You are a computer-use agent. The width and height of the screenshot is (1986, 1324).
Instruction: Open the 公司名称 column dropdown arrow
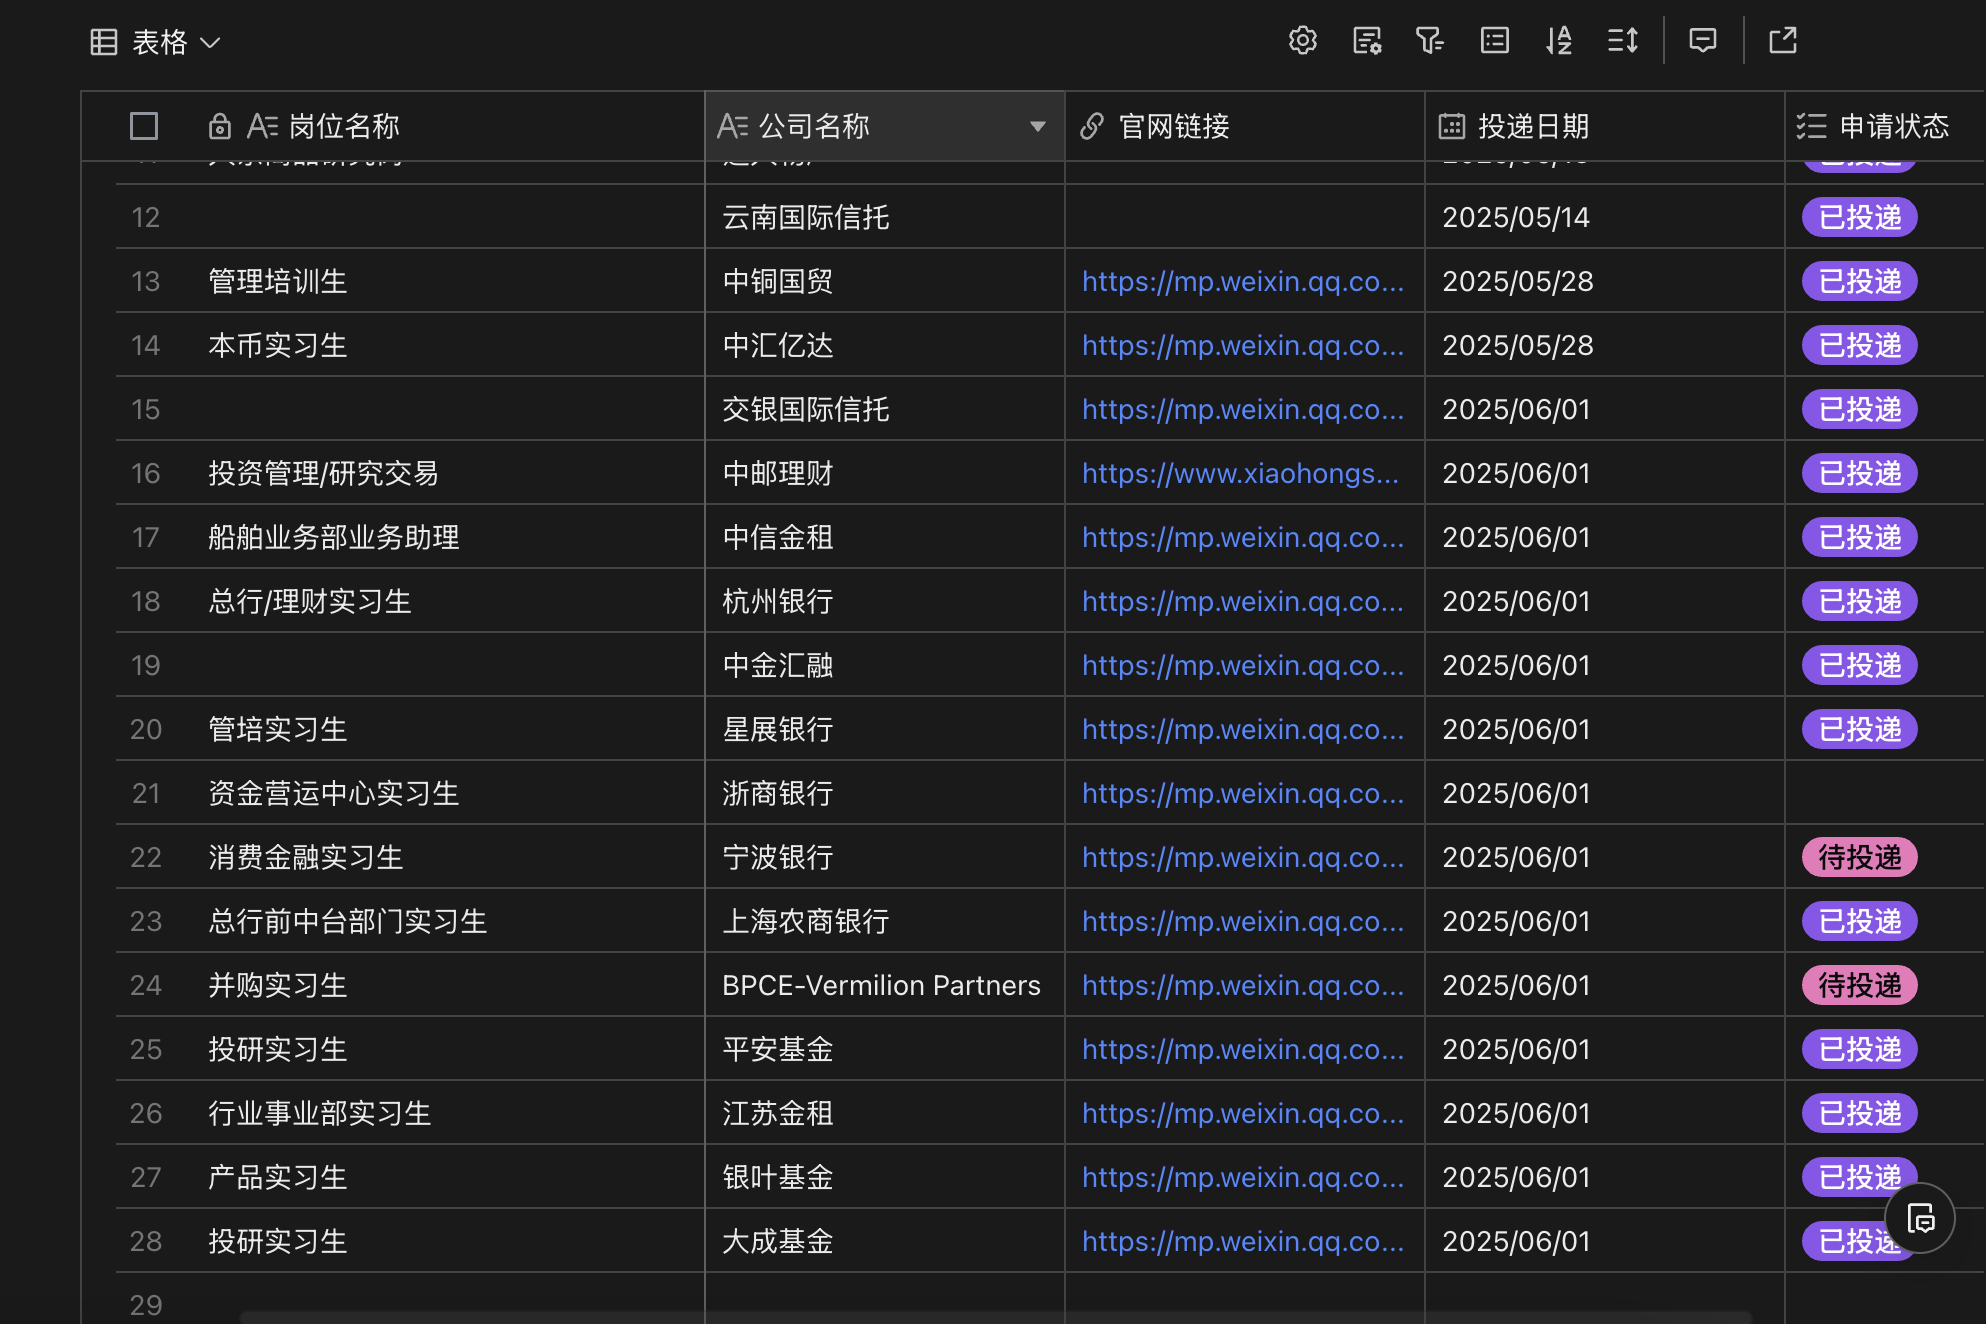click(x=1038, y=126)
